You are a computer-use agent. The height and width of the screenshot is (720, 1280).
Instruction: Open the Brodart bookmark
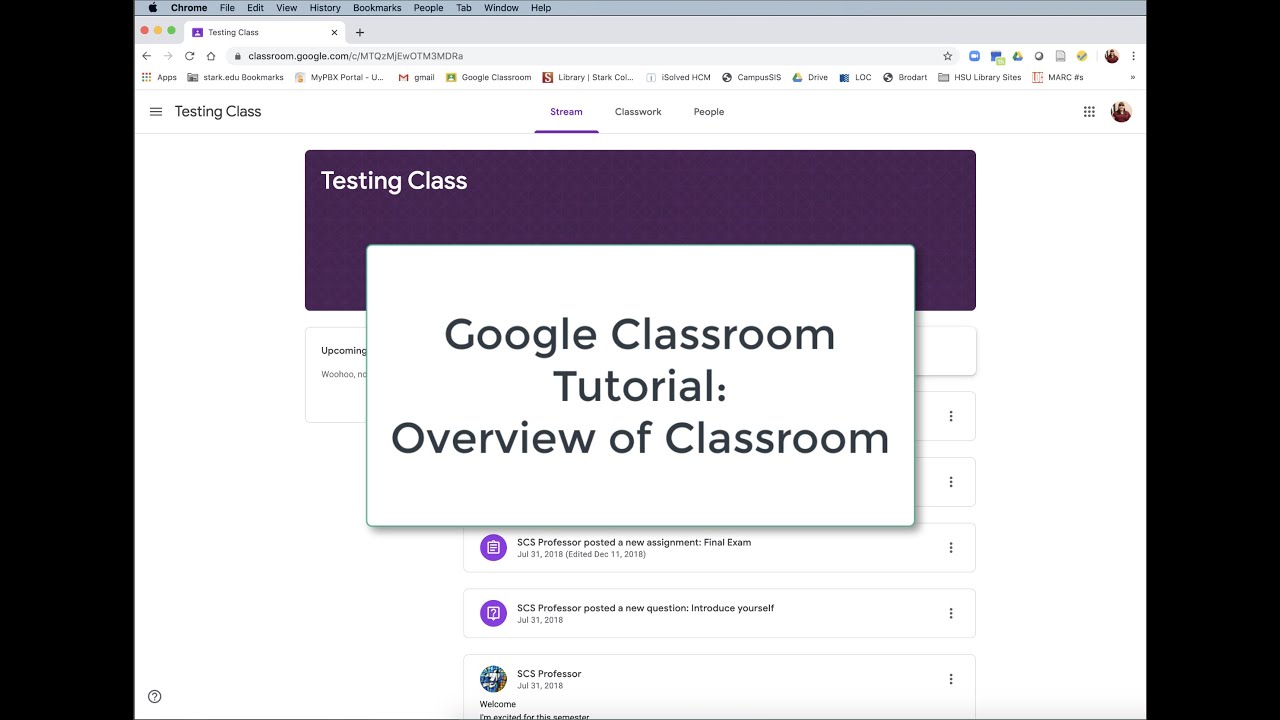click(x=906, y=77)
